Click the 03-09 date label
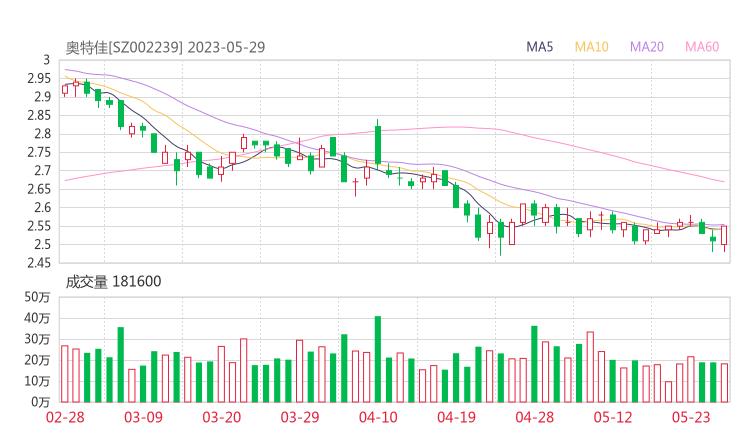Viewport: 740px width, 440px height. 143,417
